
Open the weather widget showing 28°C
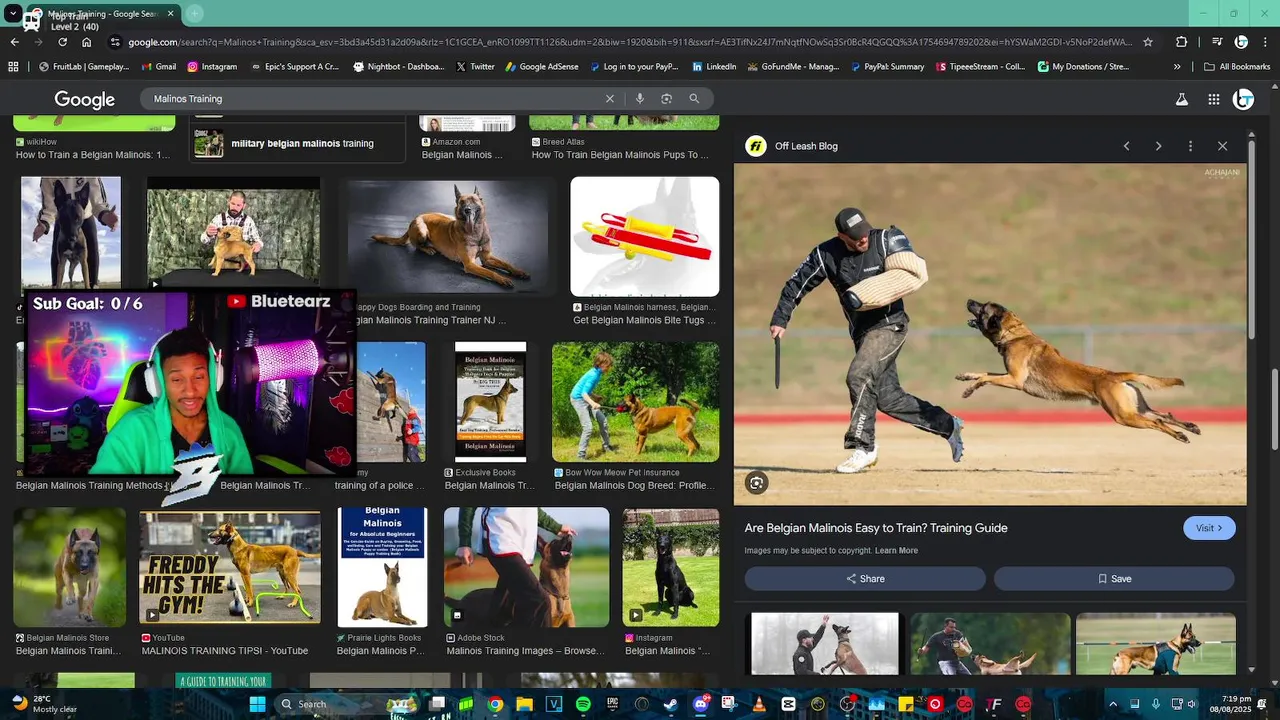[42, 704]
